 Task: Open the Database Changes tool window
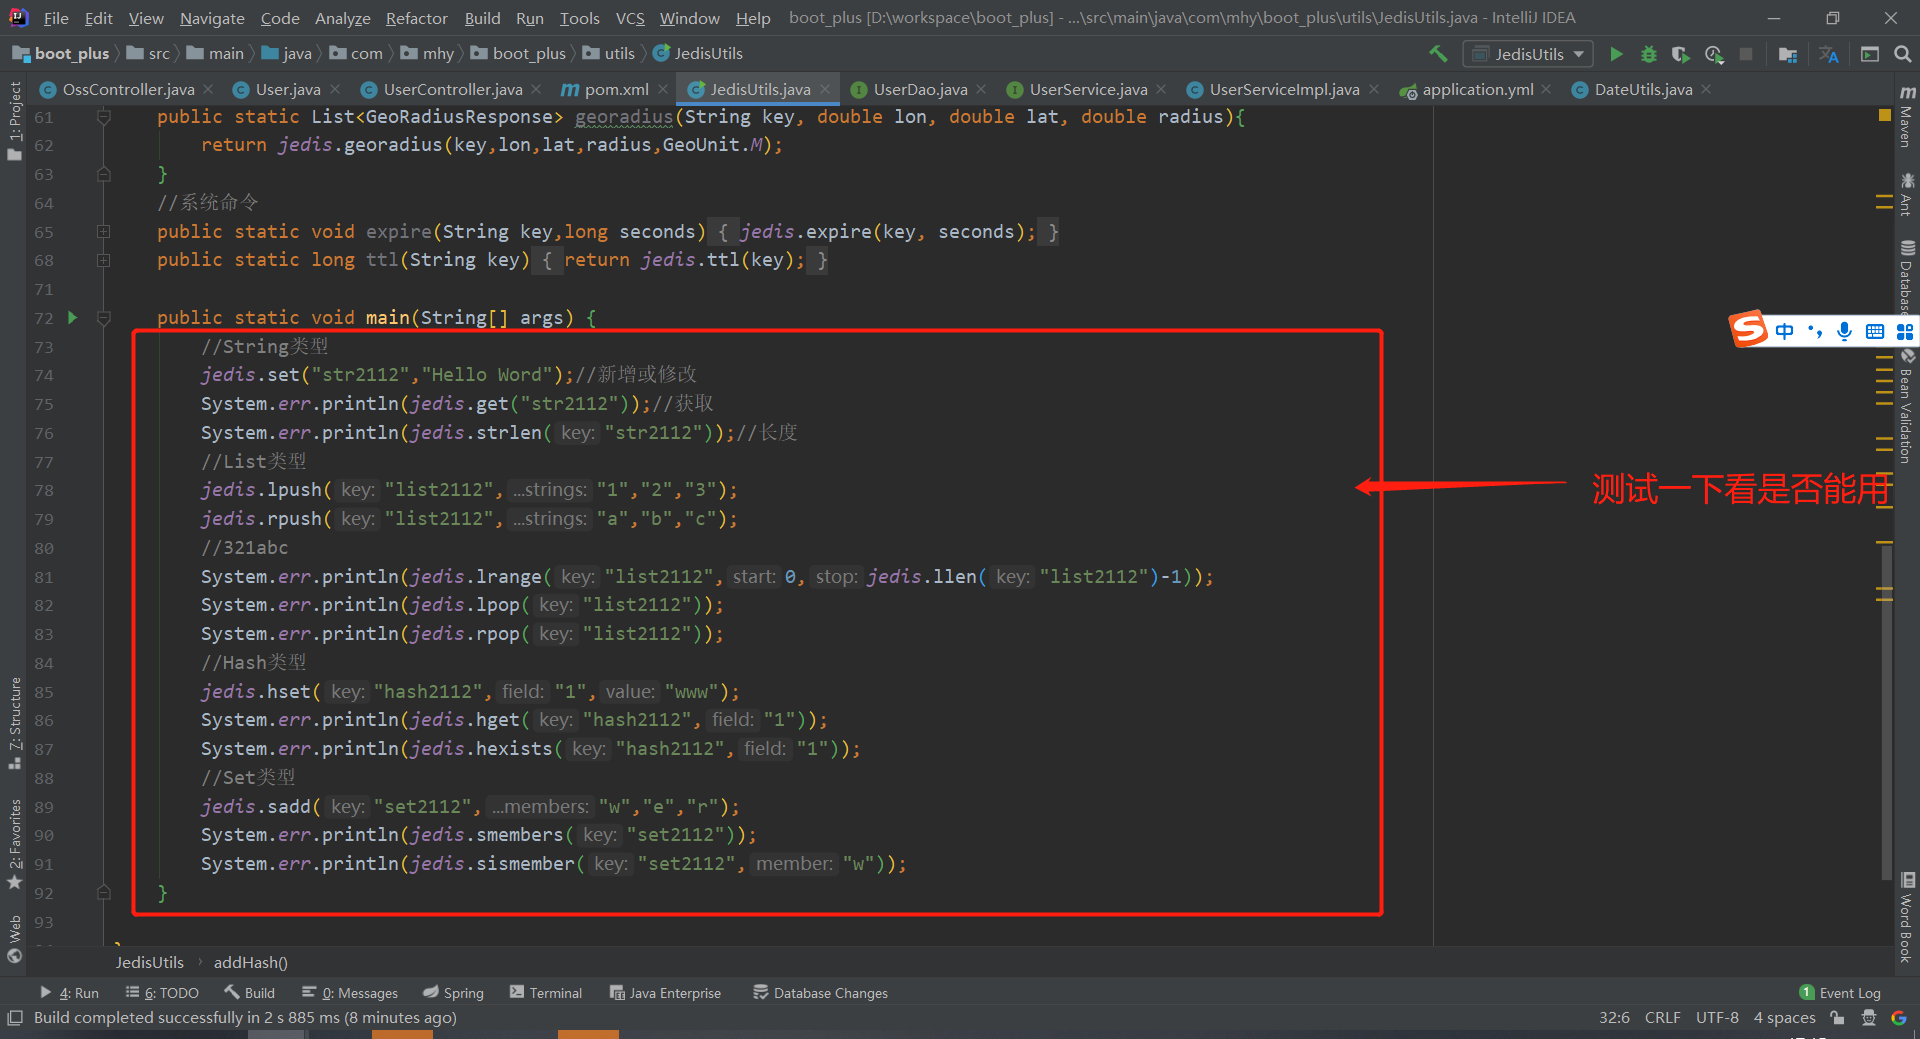pos(820,993)
